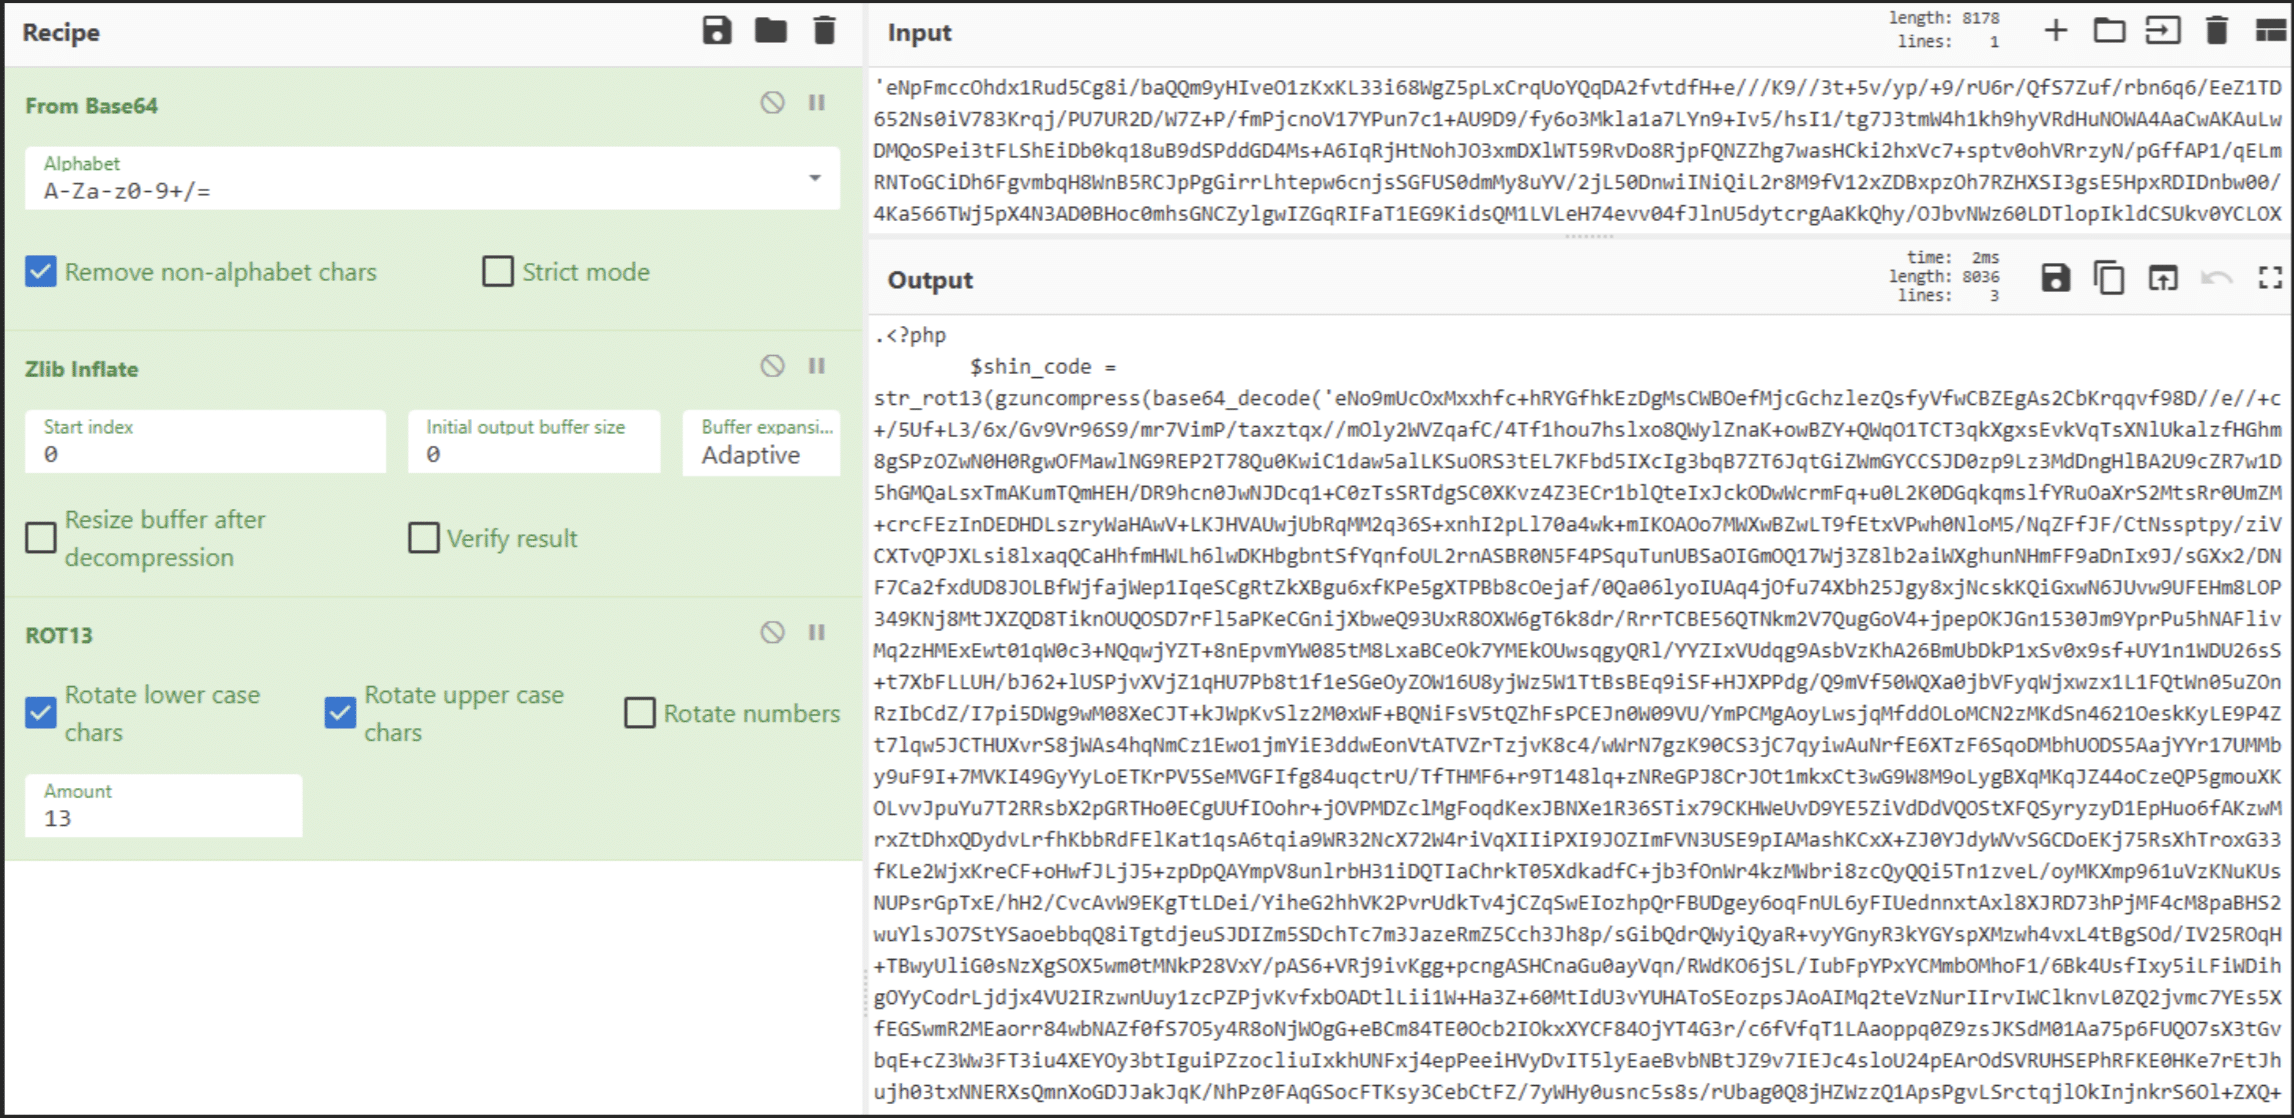Screen dimensions: 2294x1118
Task: Copy the output to the clipboard
Action: [x=2109, y=279]
